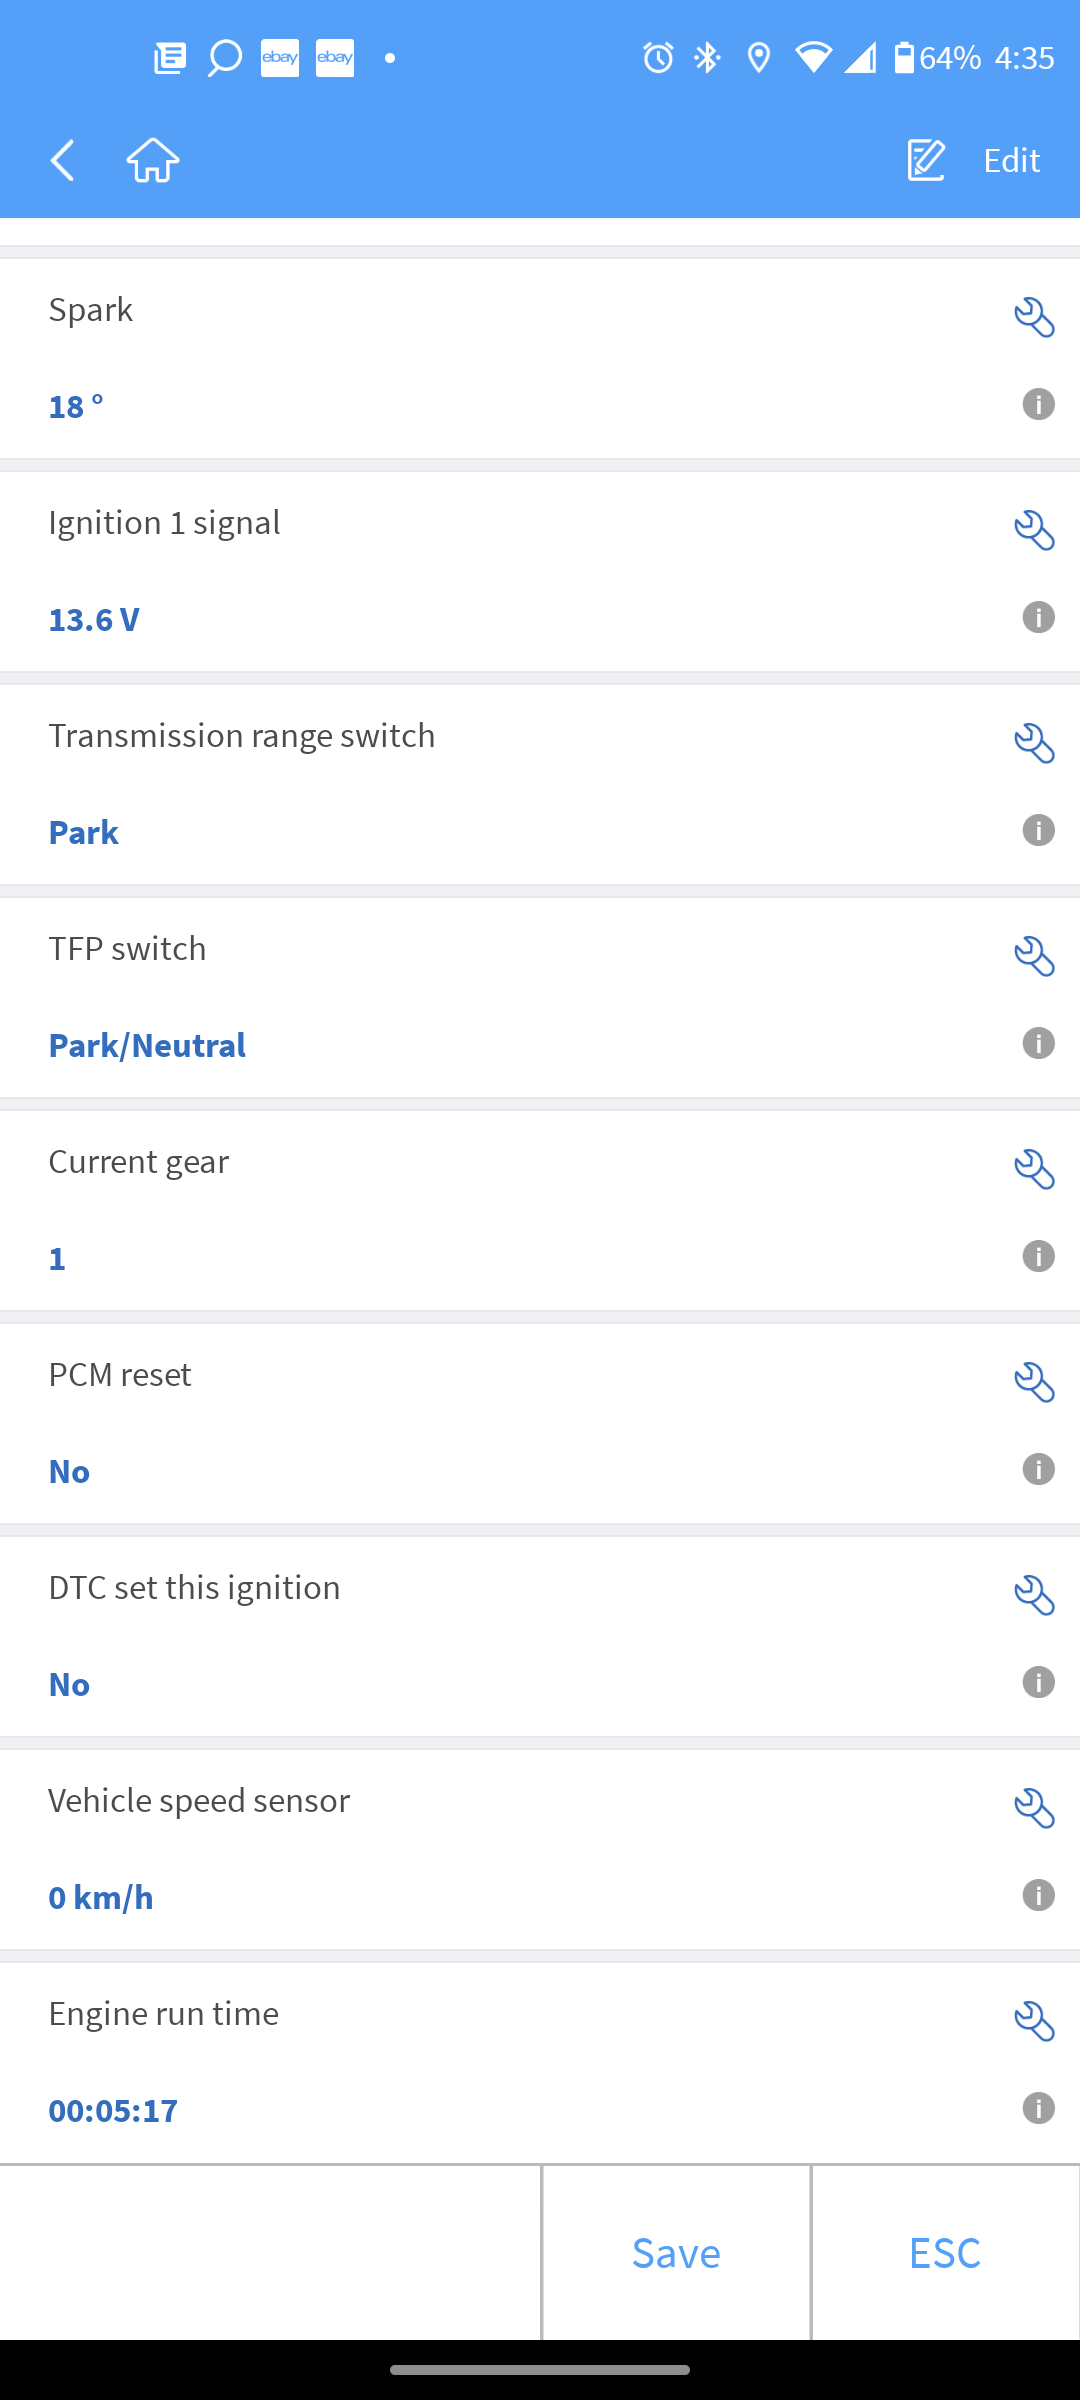Screen dimensions: 1080x2400
Task: Tap the wrench icon for Spark
Action: tap(1034, 318)
